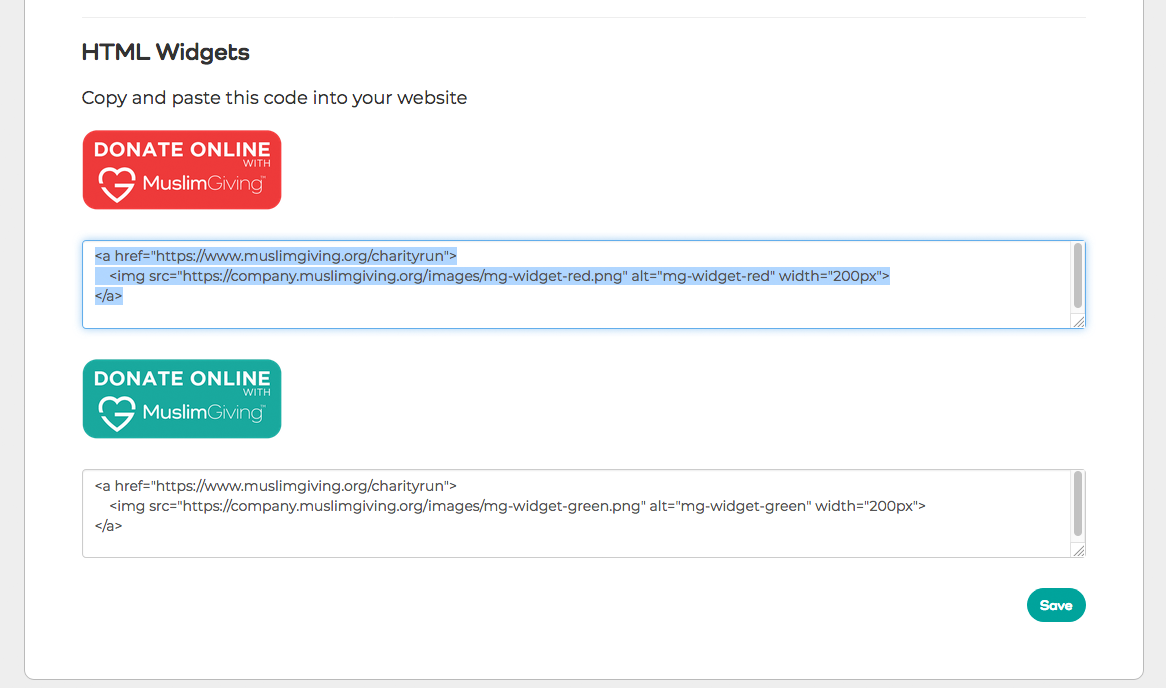Click inside the red widget code textarea
The width and height of the screenshot is (1166, 688).
(584, 284)
